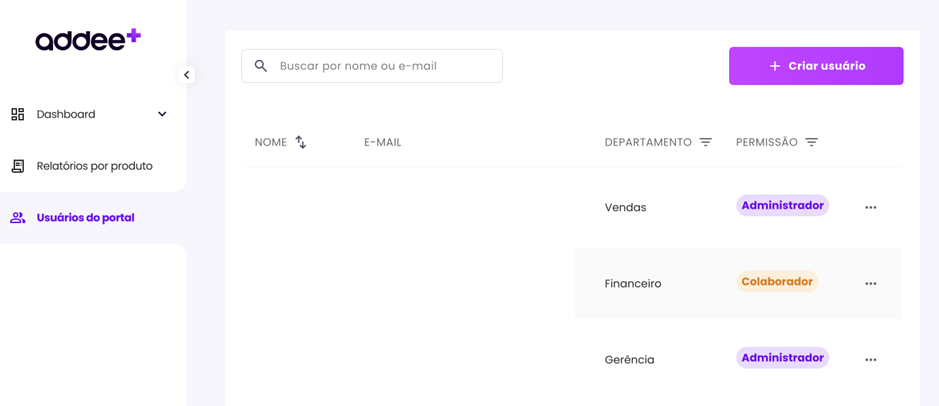Click the PERMISSÃO column header text
The width and height of the screenshot is (939, 406).
pos(767,143)
